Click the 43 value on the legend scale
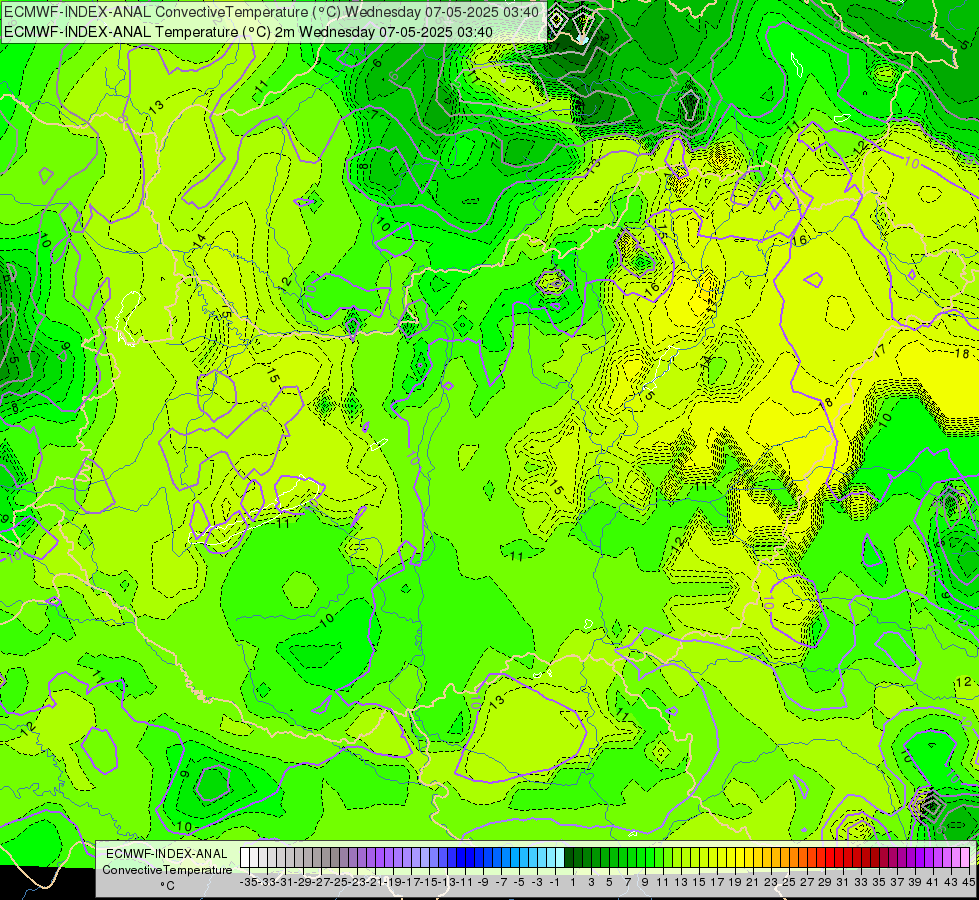 (951, 882)
